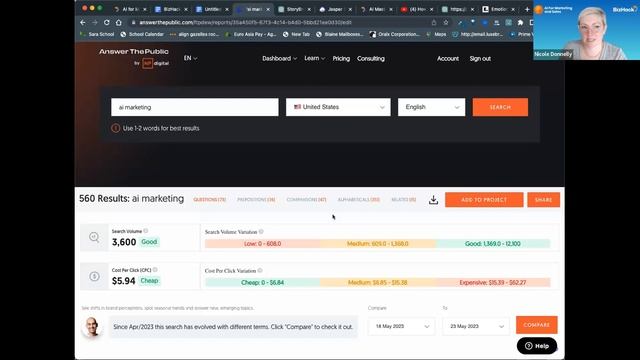This screenshot has height=360, width=640.
Task: Click the Search Volume info icon
Action: [146, 231]
